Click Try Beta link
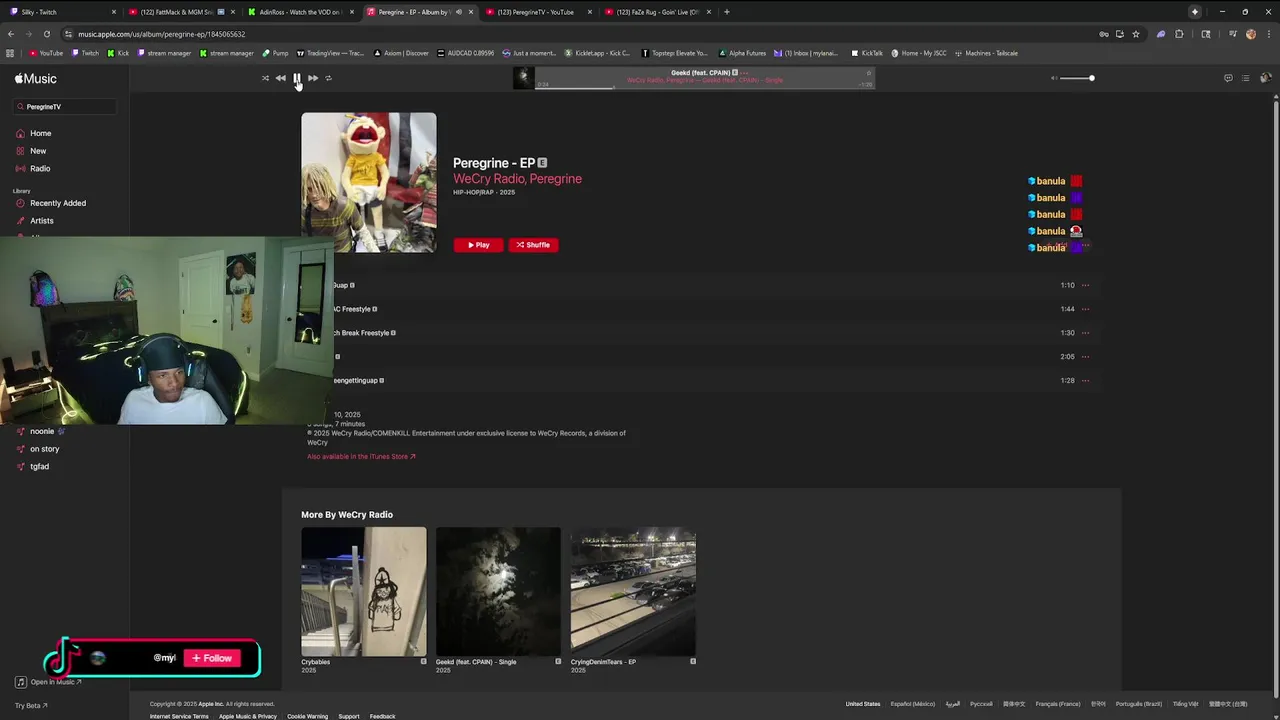Image resolution: width=1280 pixels, height=720 pixels. (x=31, y=705)
